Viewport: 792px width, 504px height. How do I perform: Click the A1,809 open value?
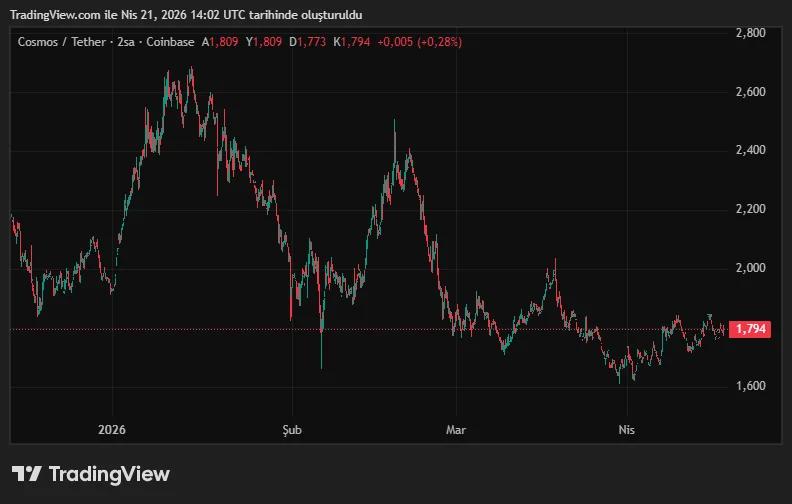tap(220, 42)
